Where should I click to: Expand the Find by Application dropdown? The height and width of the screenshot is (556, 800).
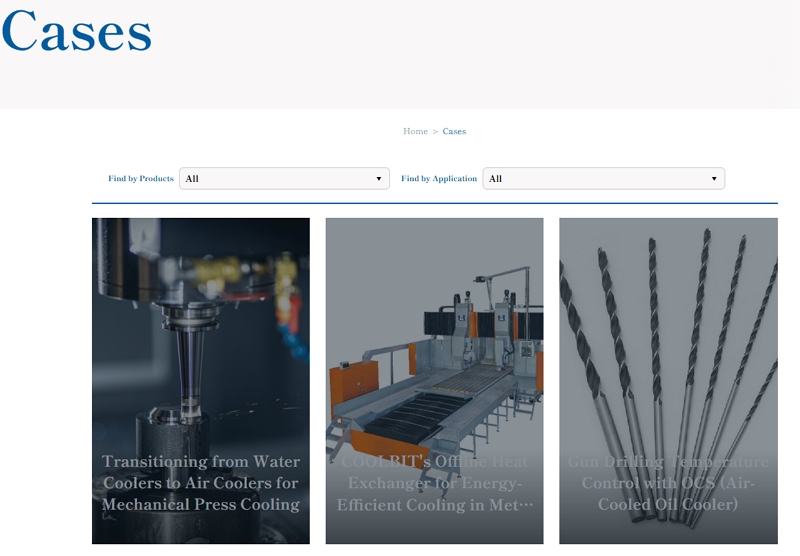[x=603, y=179]
